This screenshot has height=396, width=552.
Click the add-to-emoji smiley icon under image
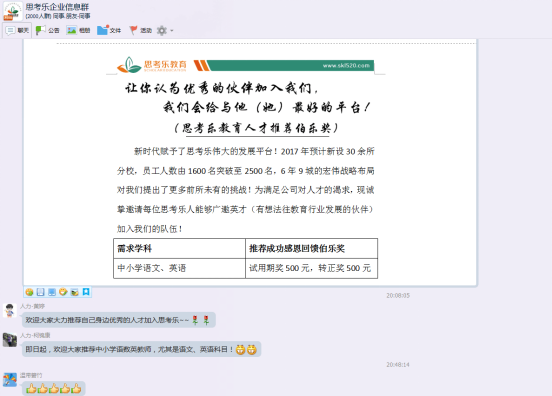tap(63, 292)
